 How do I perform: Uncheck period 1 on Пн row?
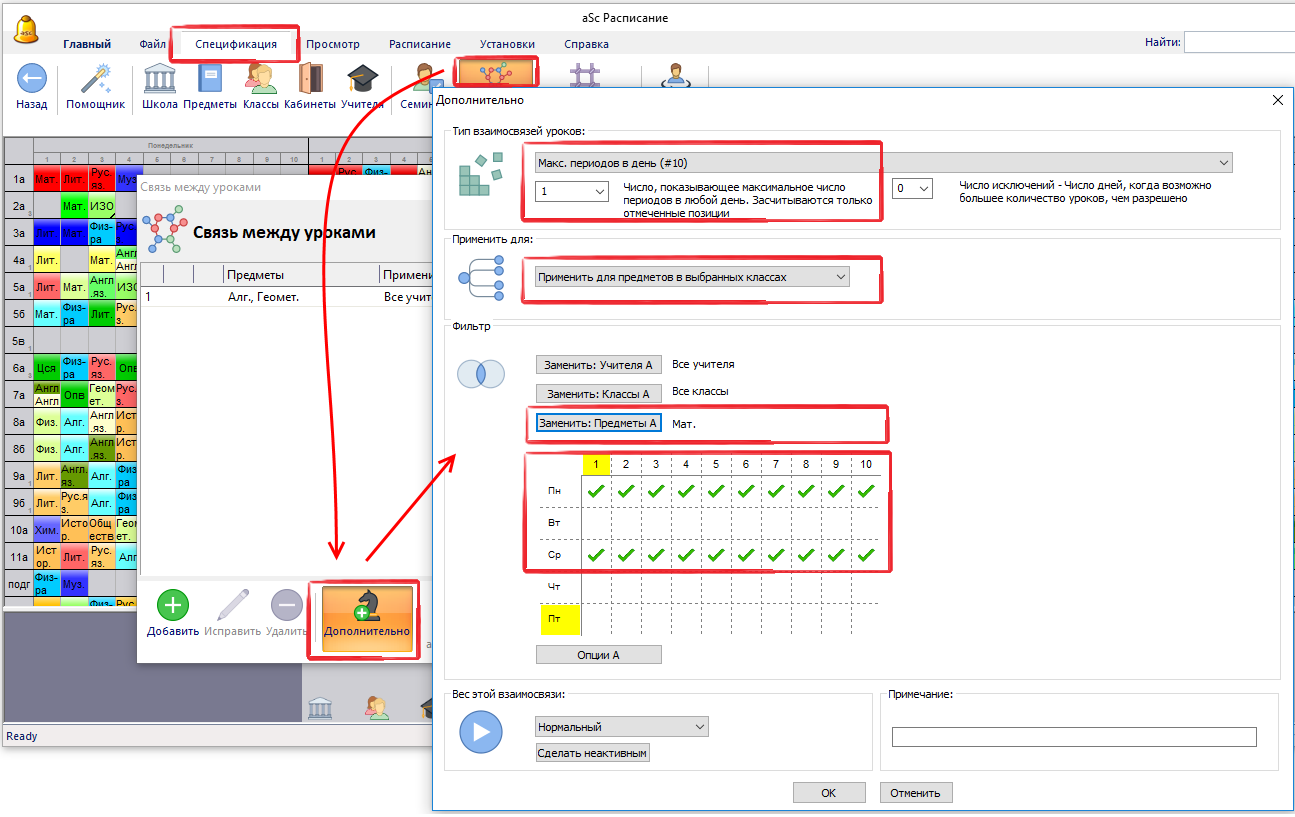[x=596, y=491]
